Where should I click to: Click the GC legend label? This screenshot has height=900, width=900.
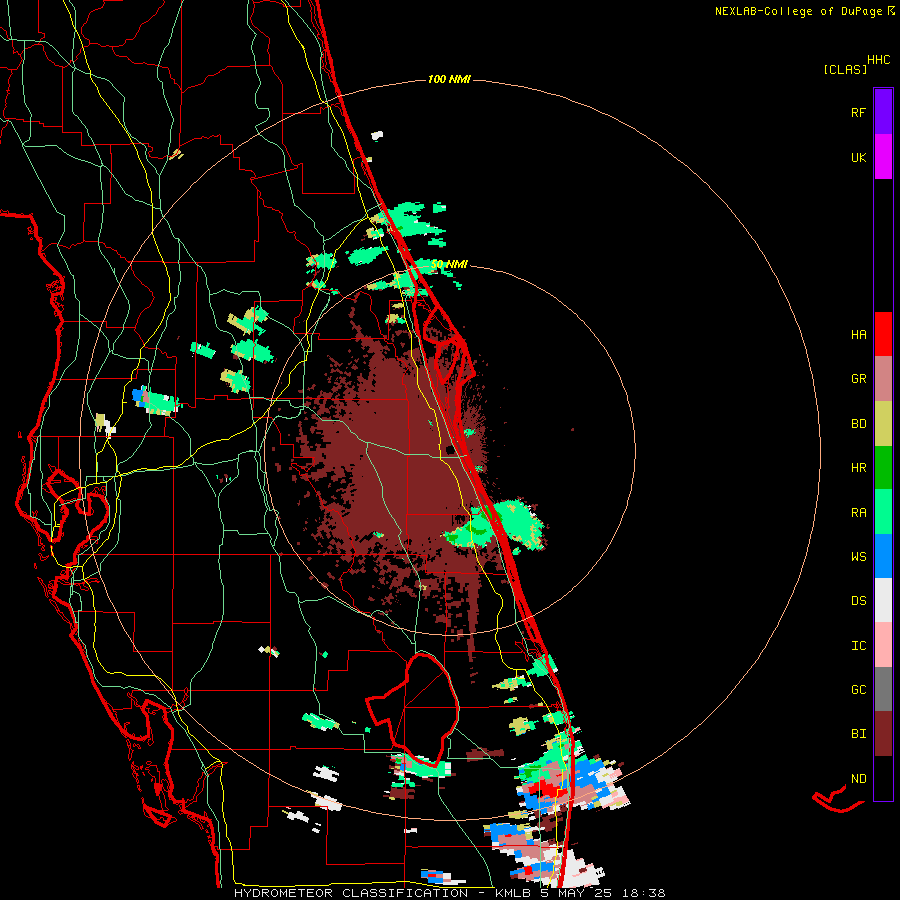(x=858, y=689)
